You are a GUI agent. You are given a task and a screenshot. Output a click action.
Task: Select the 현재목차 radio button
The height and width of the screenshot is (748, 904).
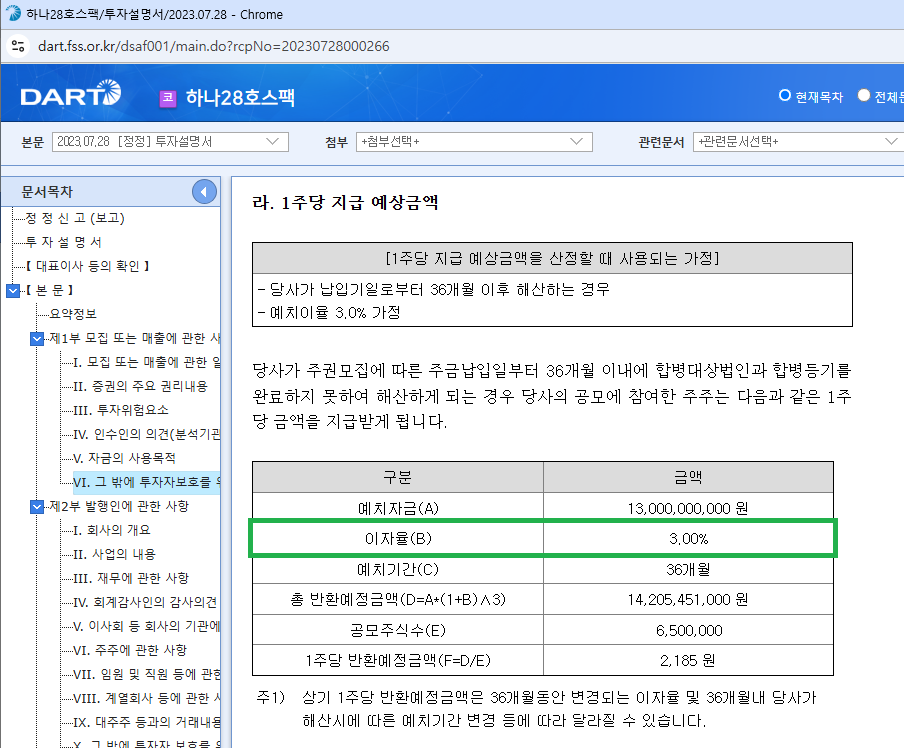785,97
